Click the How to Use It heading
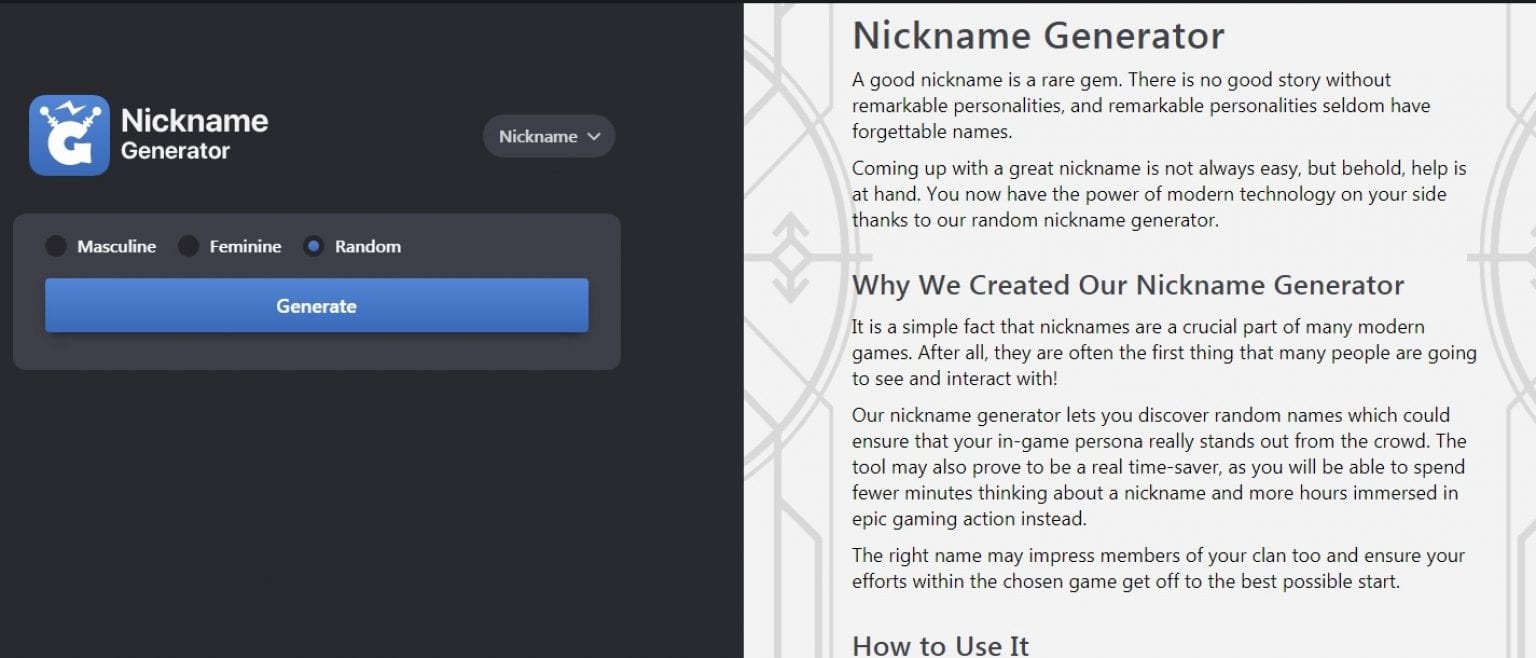The height and width of the screenshot is (658, 1536). 938,645
